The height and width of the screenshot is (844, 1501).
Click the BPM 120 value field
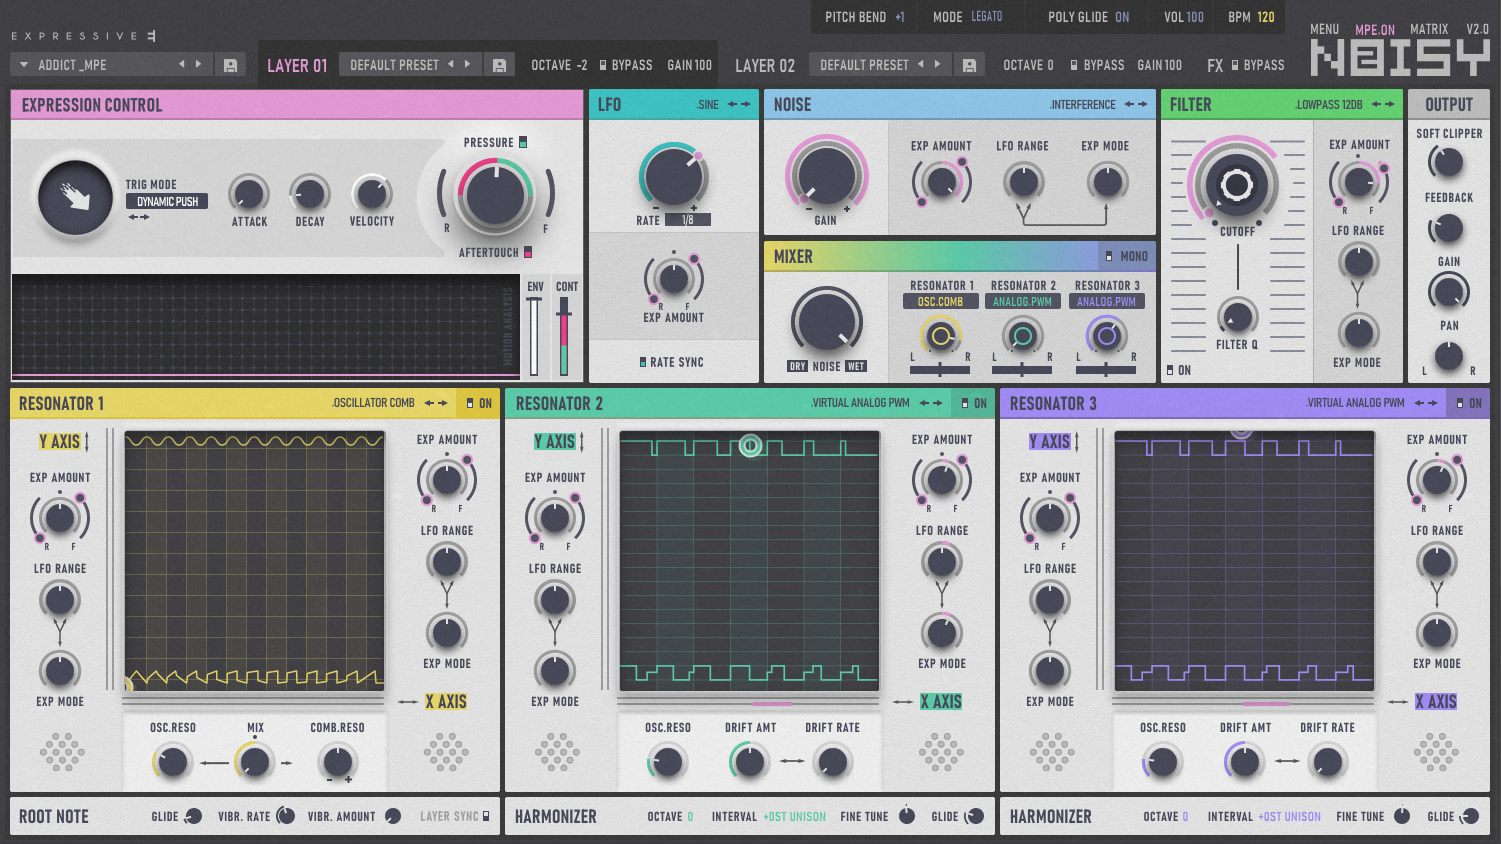[1265, 17]
